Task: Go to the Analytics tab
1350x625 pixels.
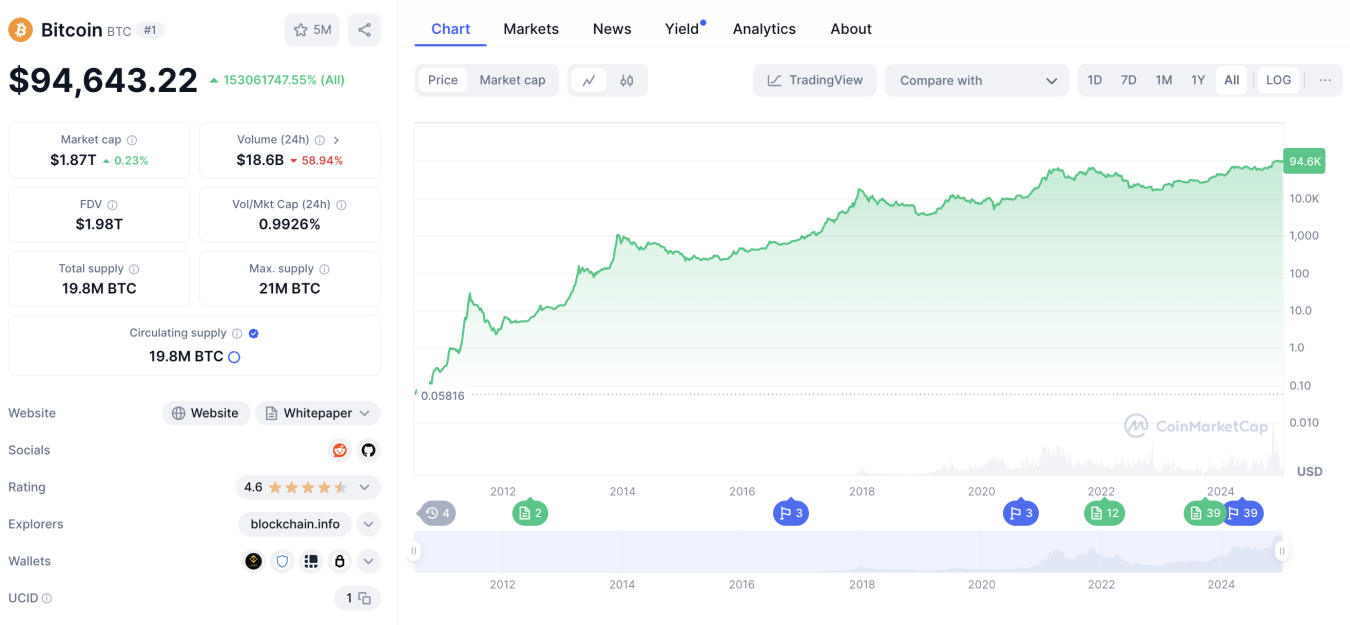Action: click(764, 29)
